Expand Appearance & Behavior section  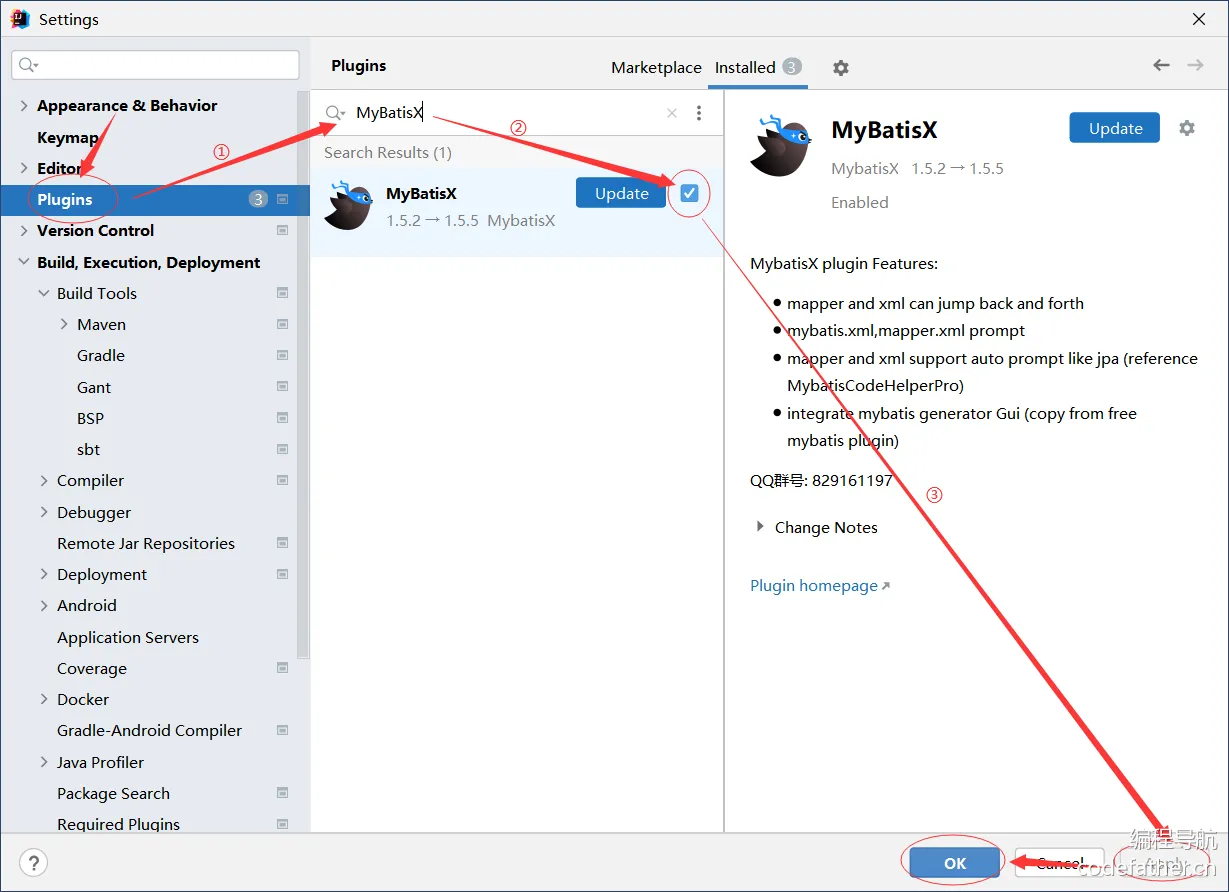coord(24,105)
